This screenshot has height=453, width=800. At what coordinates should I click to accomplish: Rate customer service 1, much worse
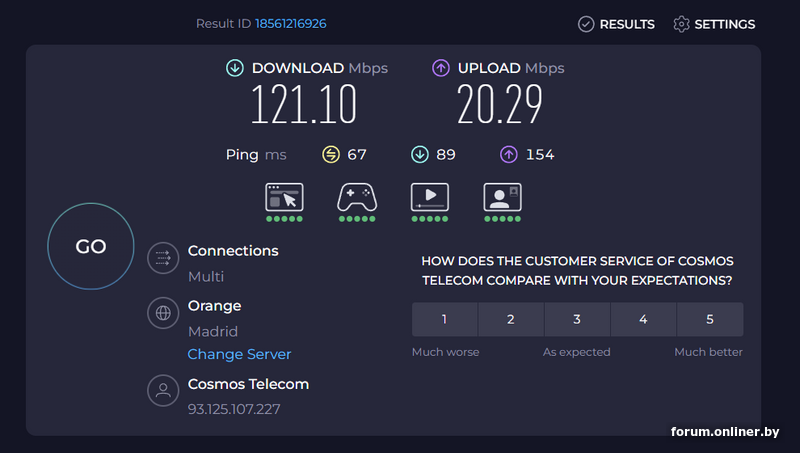[x=445, y=320]
